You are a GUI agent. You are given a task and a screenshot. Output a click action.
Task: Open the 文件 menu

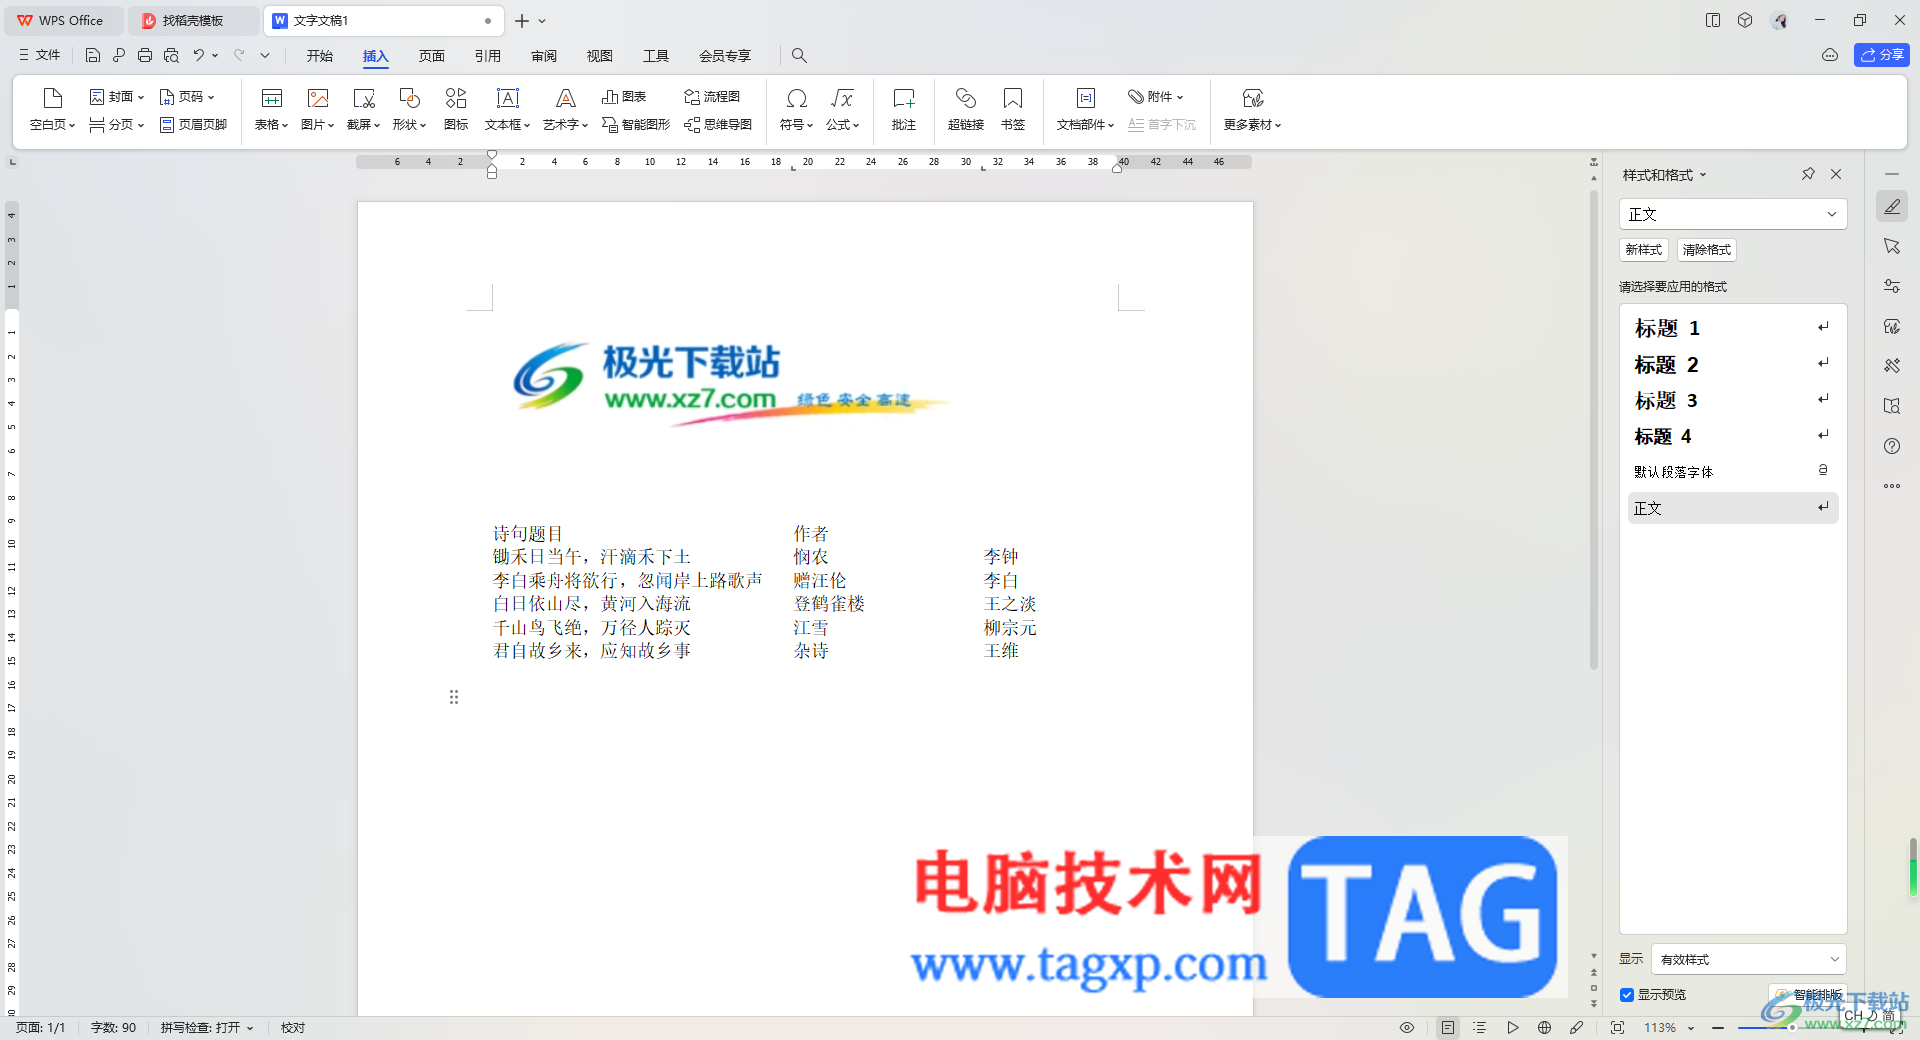[40, 55]
